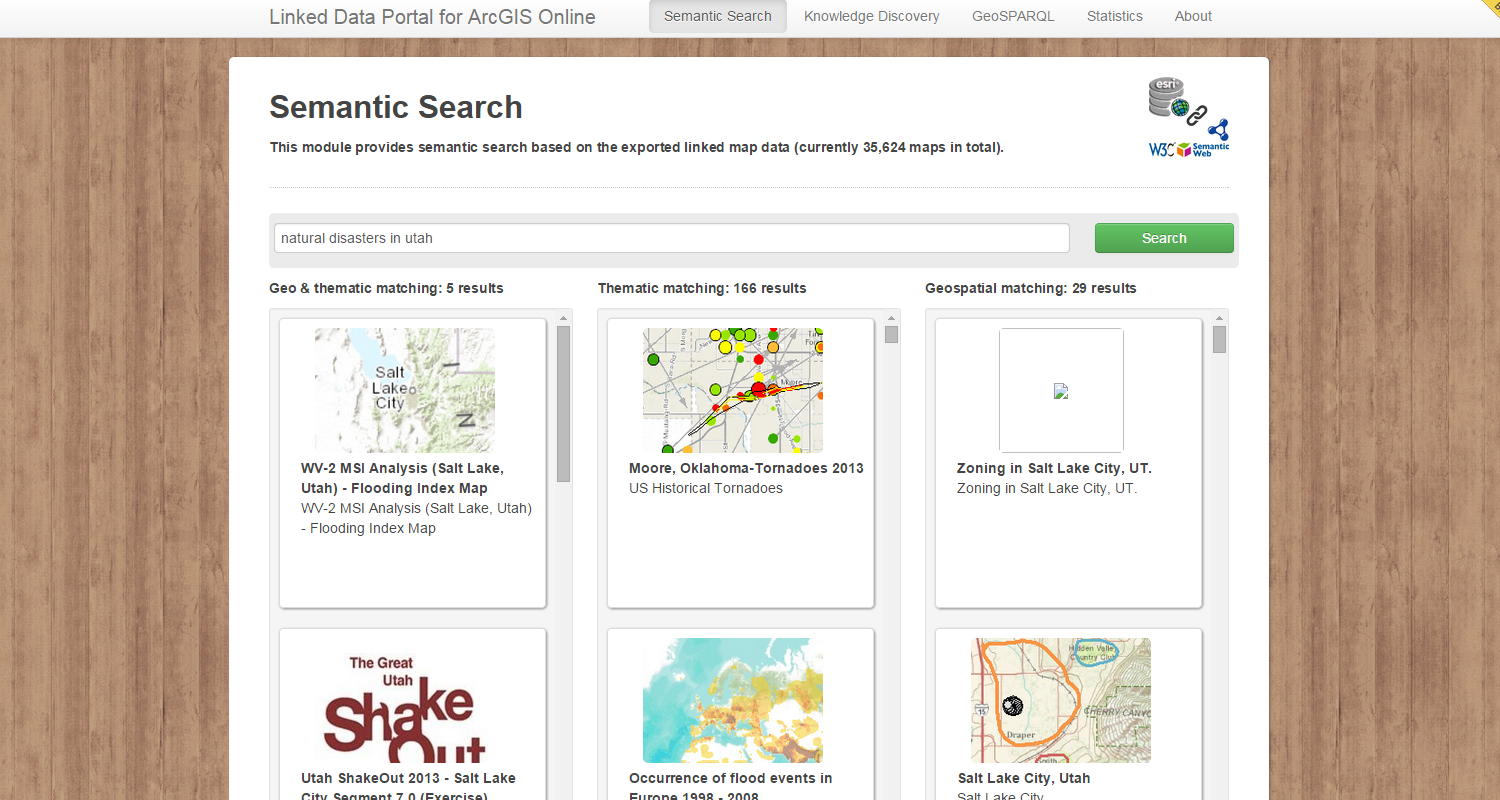Open the About page
Screen dimensions: 1500x800
pyautogui.click(x=1193, y=16)
